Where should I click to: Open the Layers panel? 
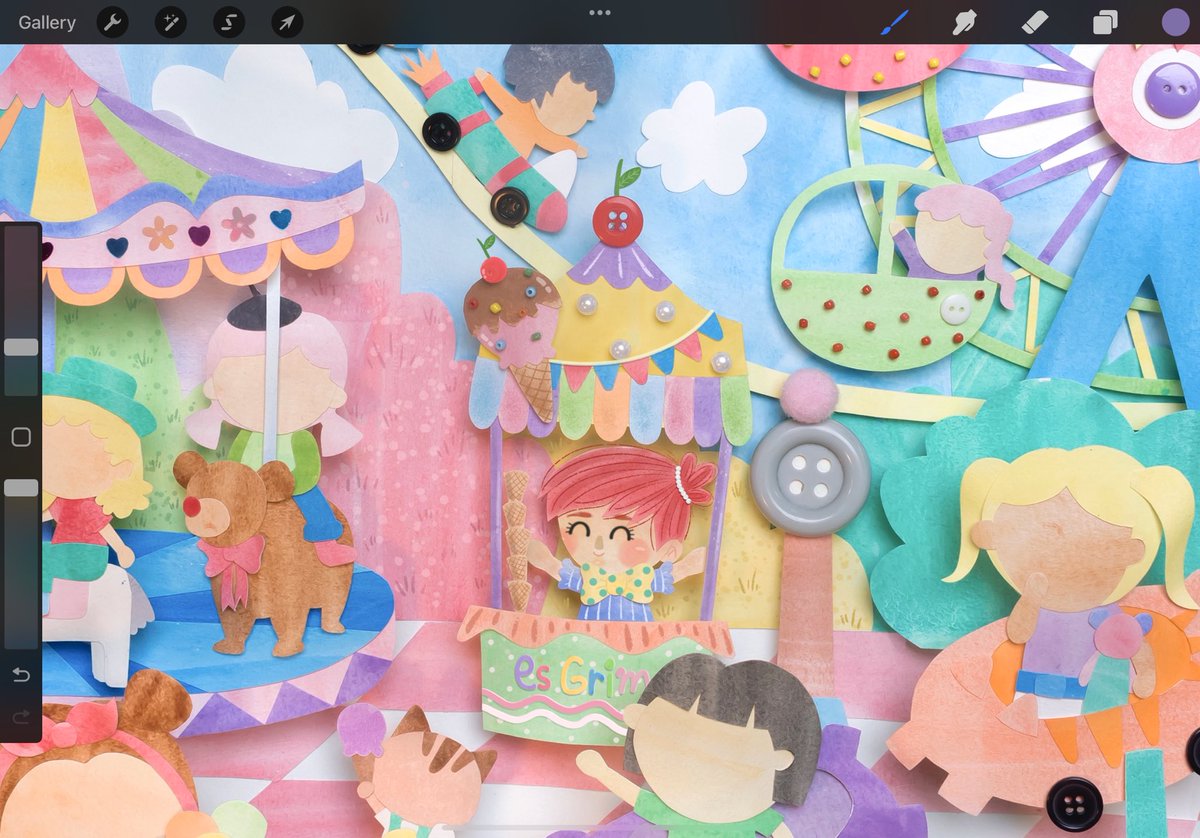point(1105,22)
